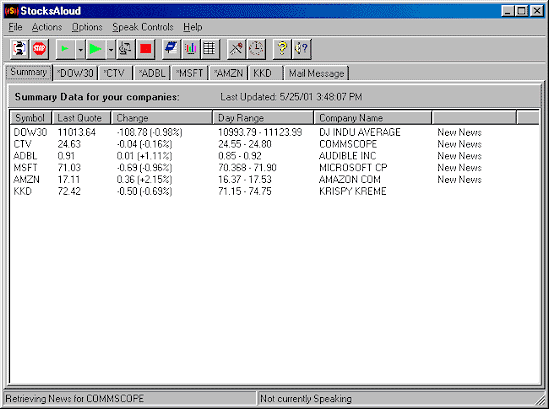Open the Mail Message tab
This screenshot has width=550, height=410.
pos(316,73)
